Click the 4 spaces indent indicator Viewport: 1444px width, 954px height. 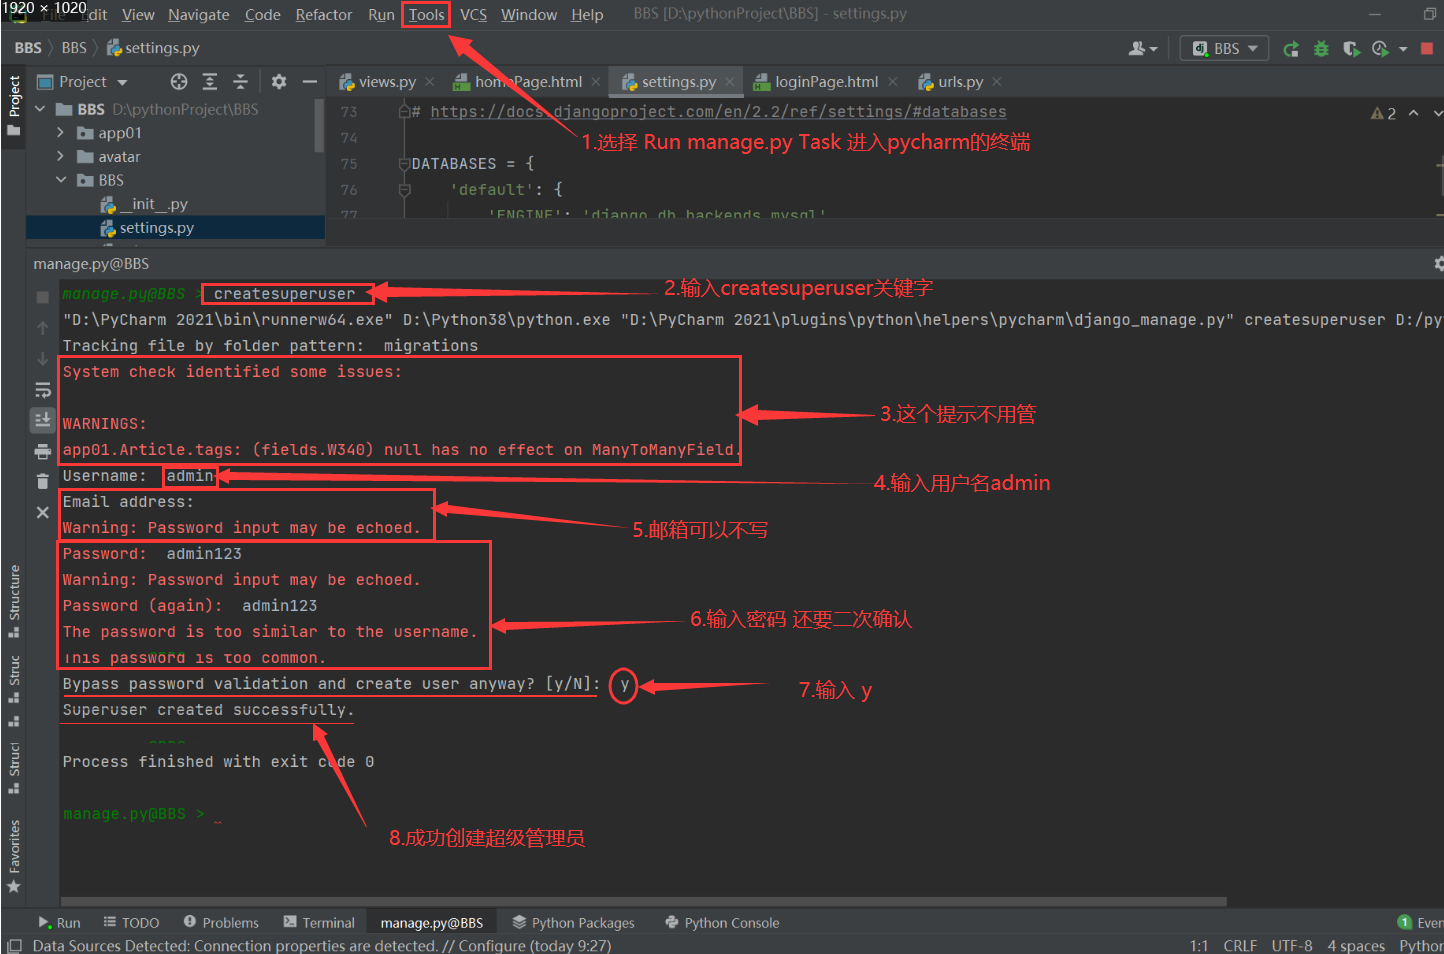tap(1356, 946)
